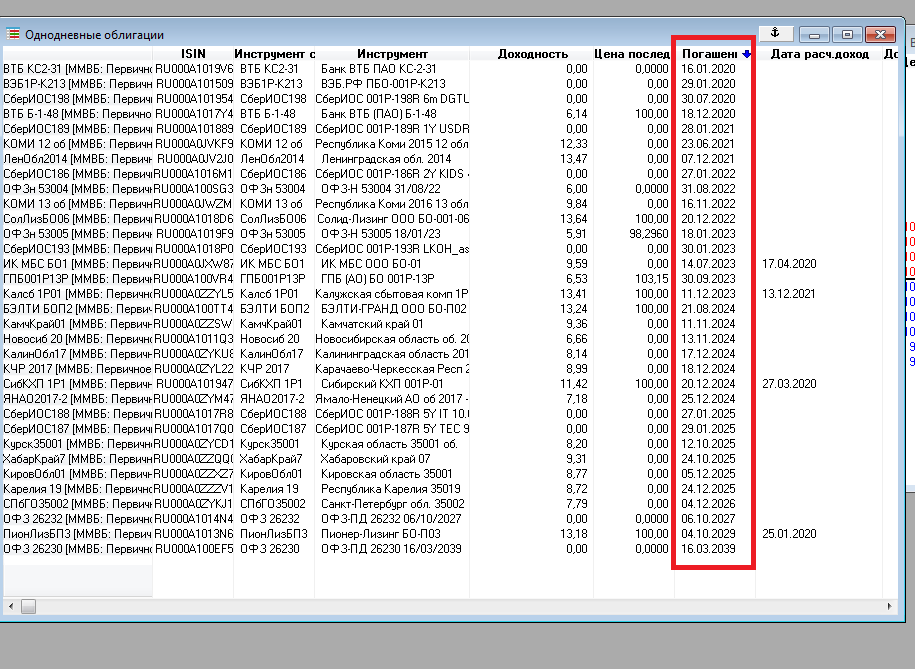
Task: Click yield calc date 27.03.2020
Action: [x=789, y=384]
